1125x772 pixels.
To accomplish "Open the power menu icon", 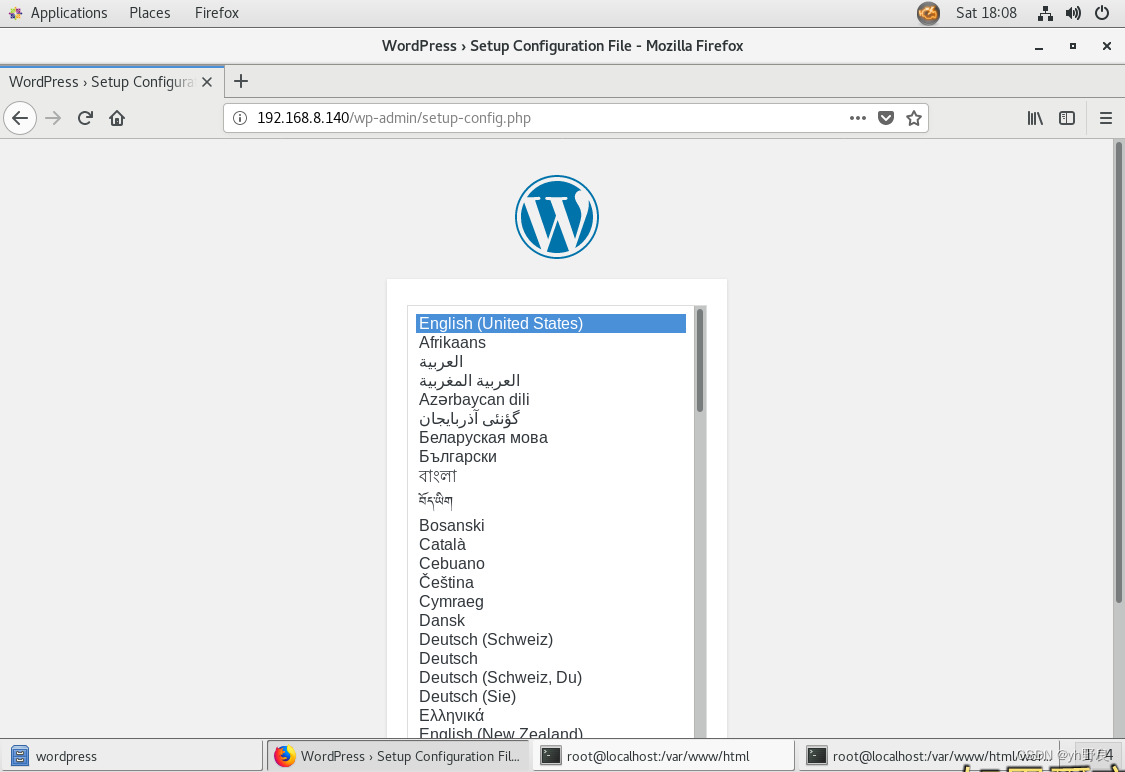I will tap(1102, 13).
